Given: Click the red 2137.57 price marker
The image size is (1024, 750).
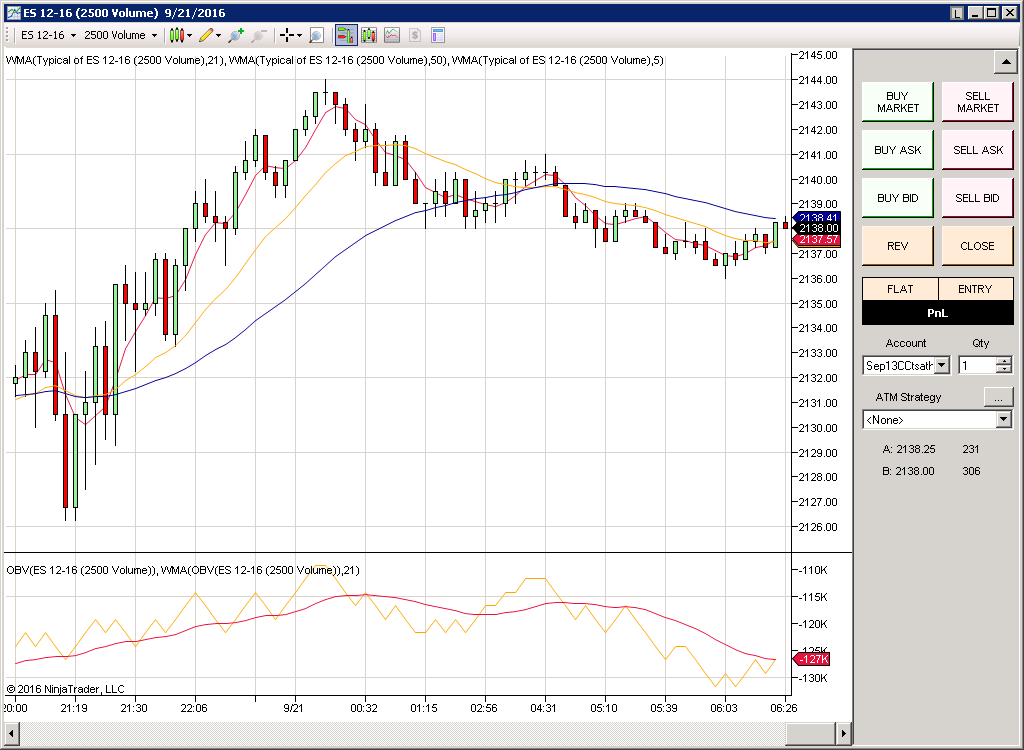Looking at the screenshot, I should [817, 240].
